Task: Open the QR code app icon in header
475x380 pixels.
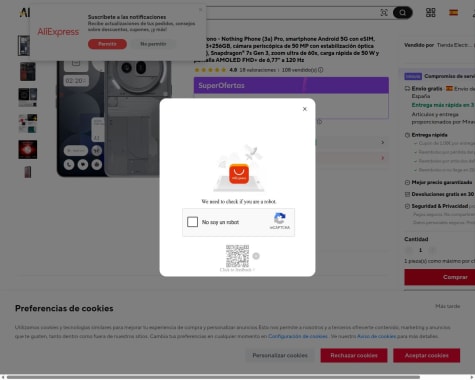Action: click(431, 13)
